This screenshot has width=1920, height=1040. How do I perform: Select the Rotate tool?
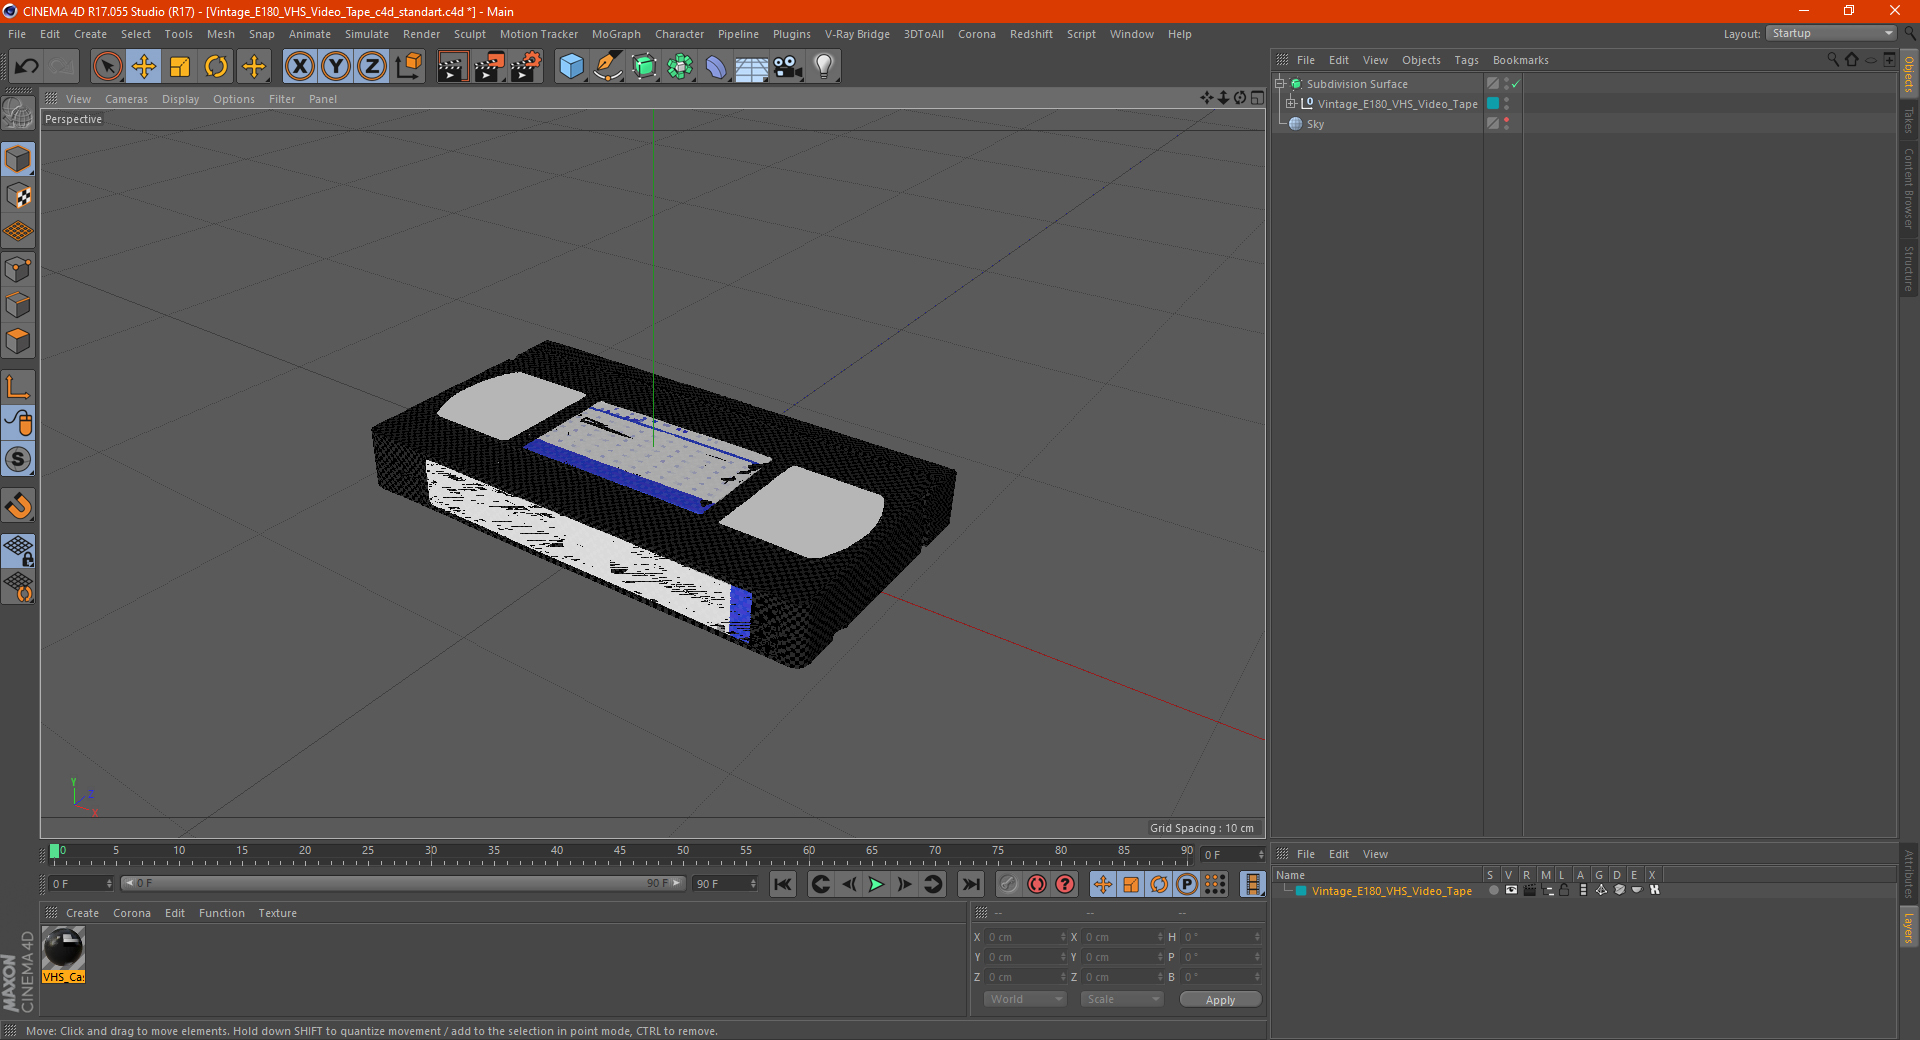216,67
